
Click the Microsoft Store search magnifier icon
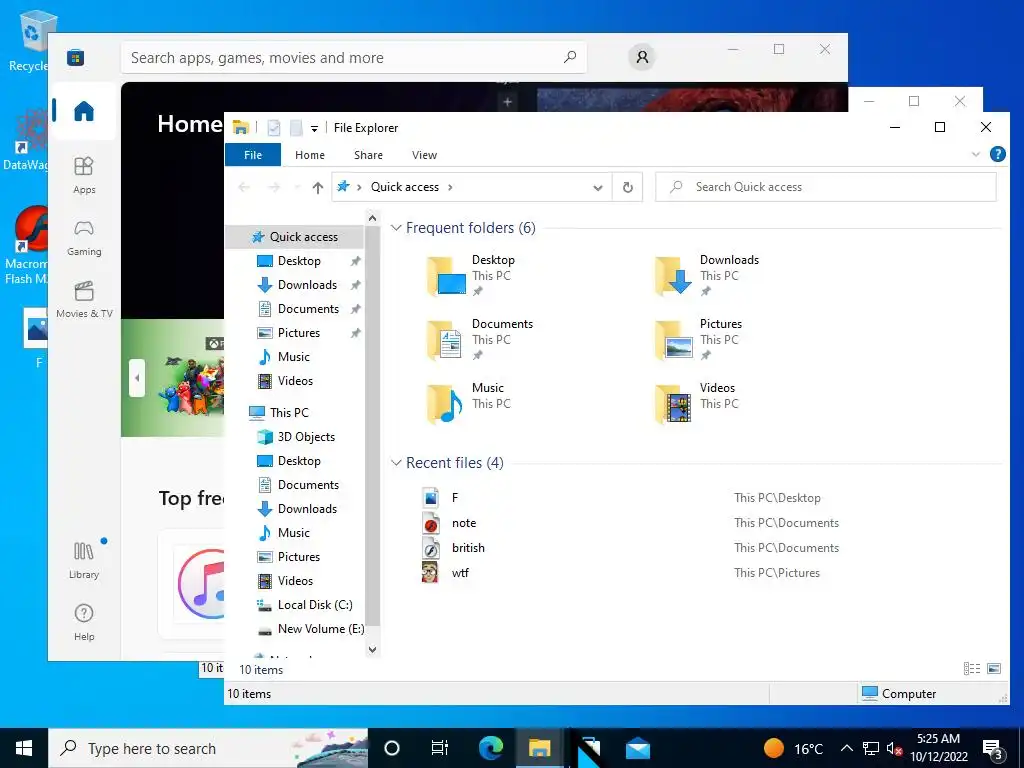point(569,57)
